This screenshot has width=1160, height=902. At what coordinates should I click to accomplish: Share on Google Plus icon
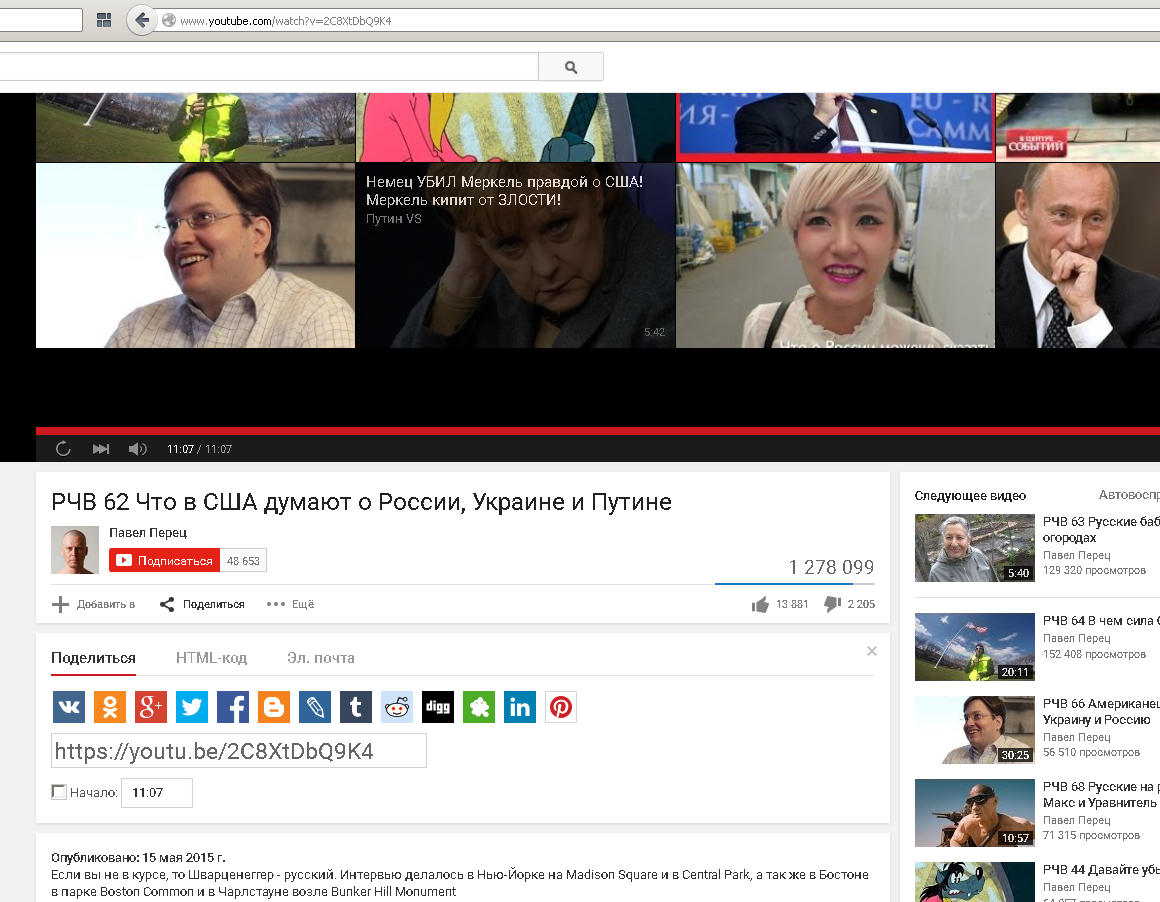coord(151,707)
